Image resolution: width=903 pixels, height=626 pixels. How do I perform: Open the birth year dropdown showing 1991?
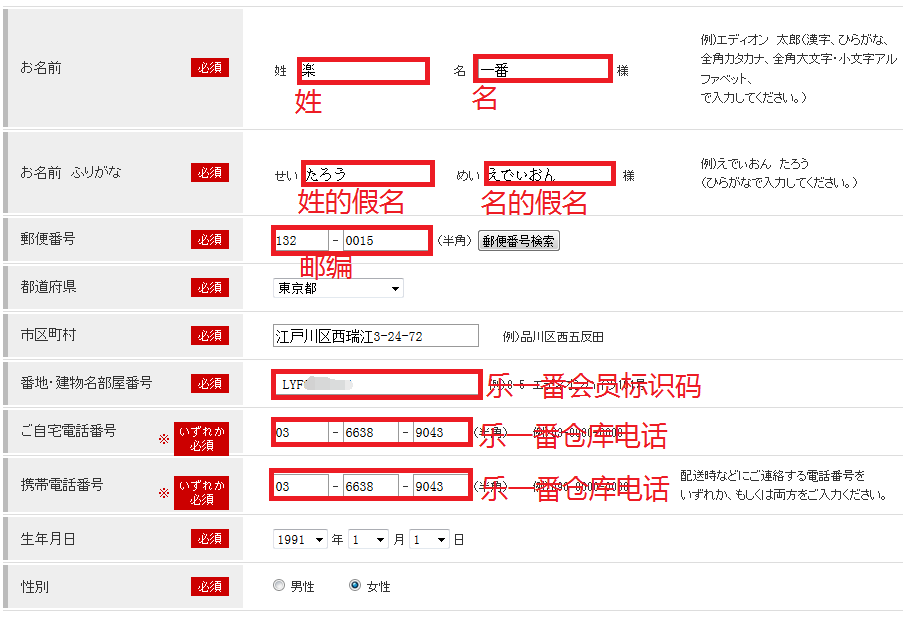[301, 539]
